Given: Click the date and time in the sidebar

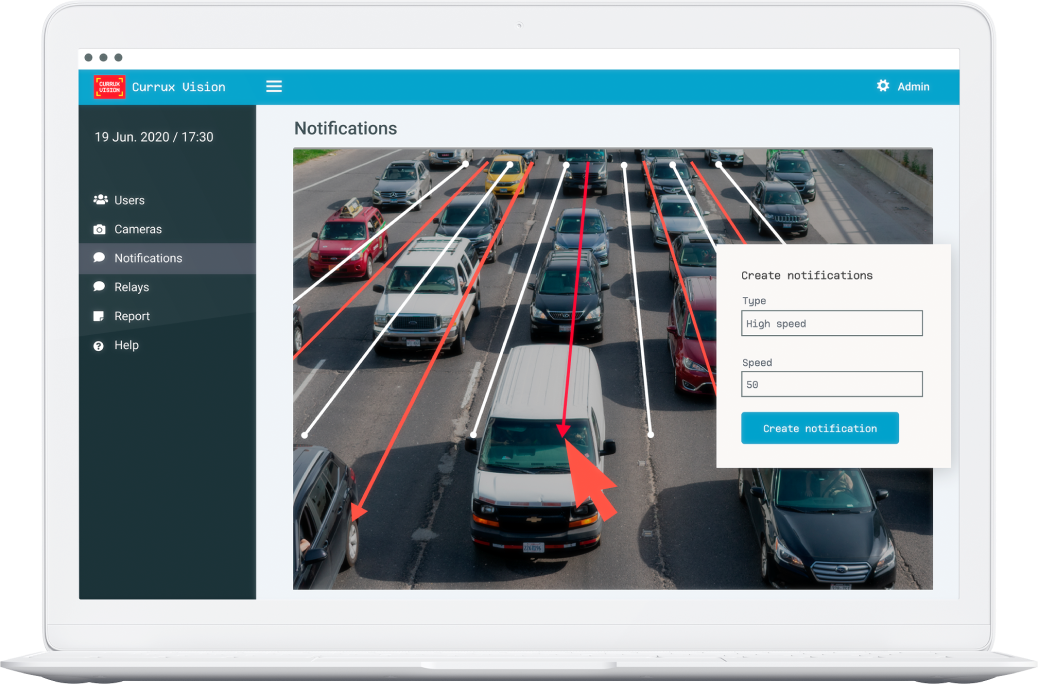Looking at the screenshot, I should 154,137.
